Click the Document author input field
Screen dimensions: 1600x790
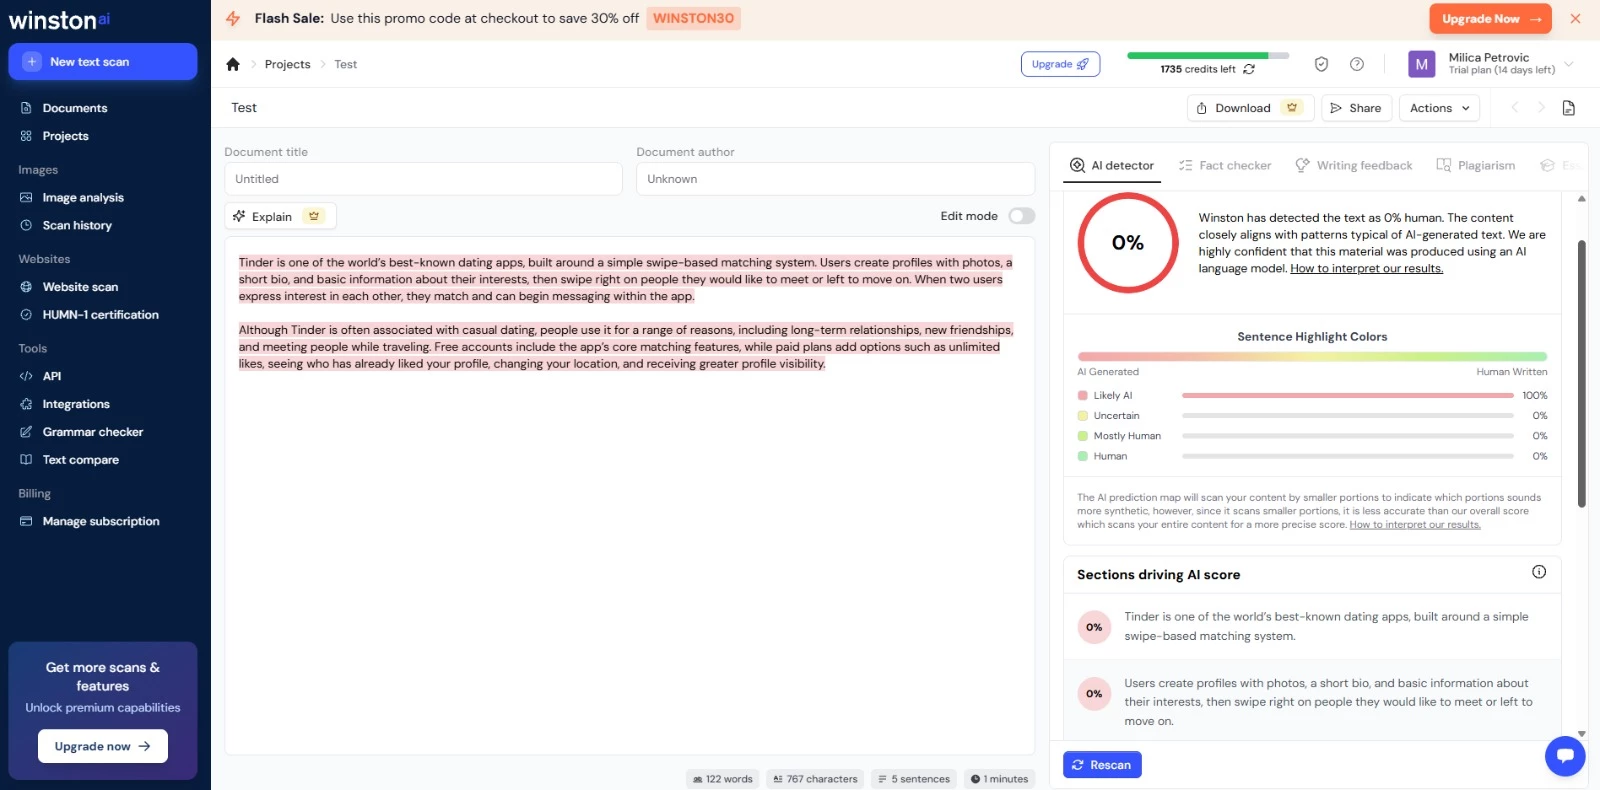(x=835, y=179)
